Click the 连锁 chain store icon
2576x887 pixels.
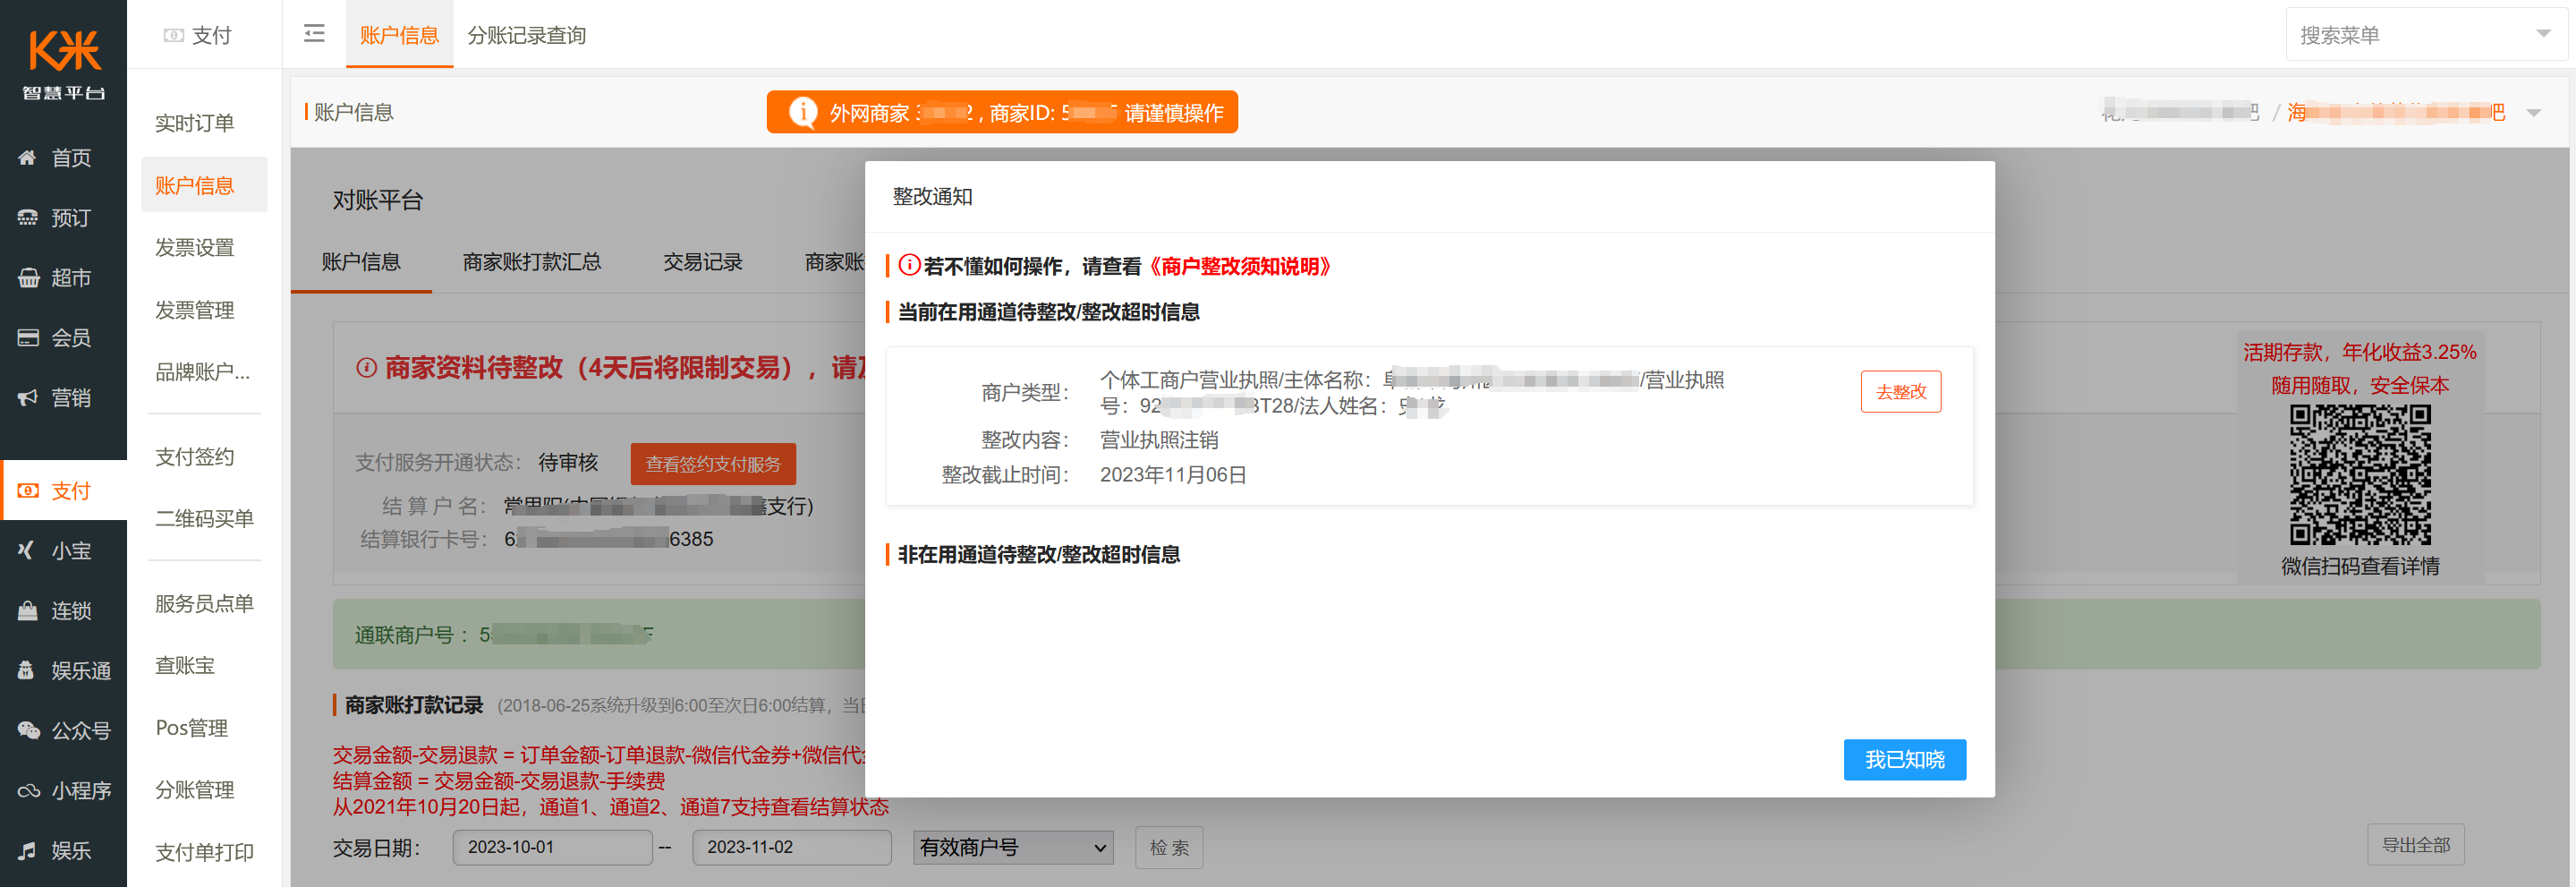coord(28,610)
